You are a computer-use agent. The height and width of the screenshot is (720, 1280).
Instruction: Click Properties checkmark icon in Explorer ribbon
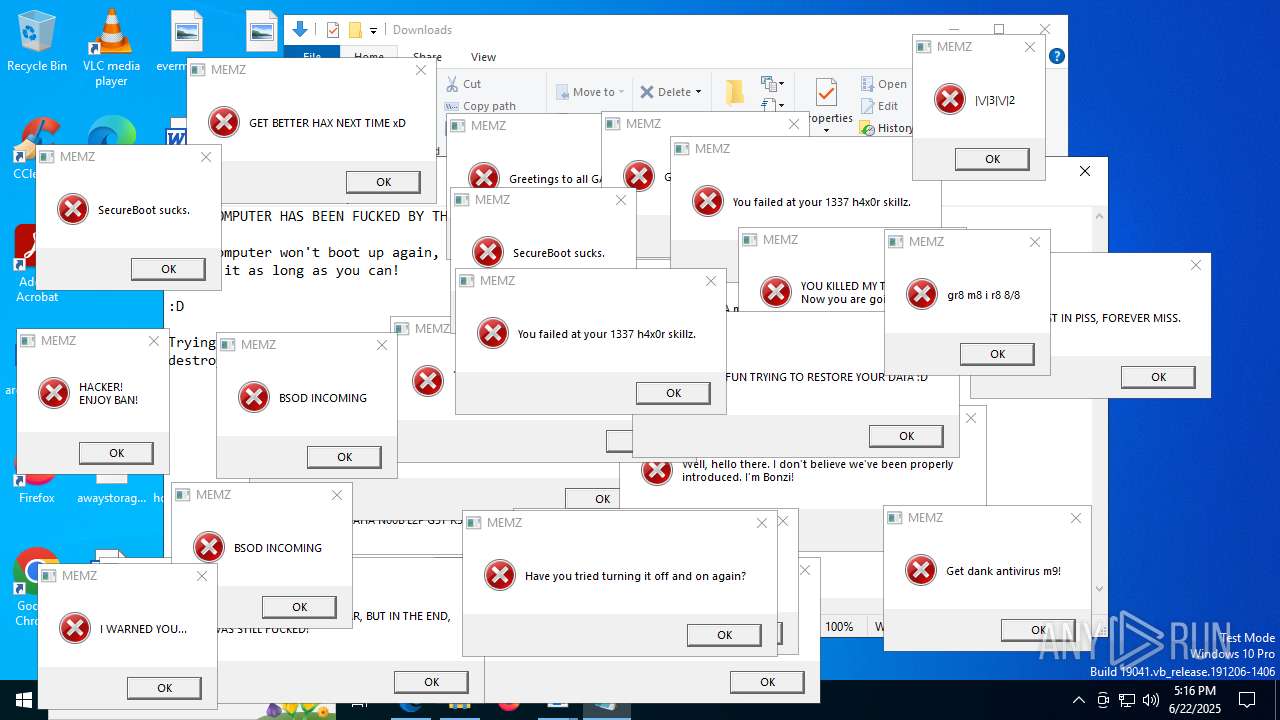tap(826, 92)
